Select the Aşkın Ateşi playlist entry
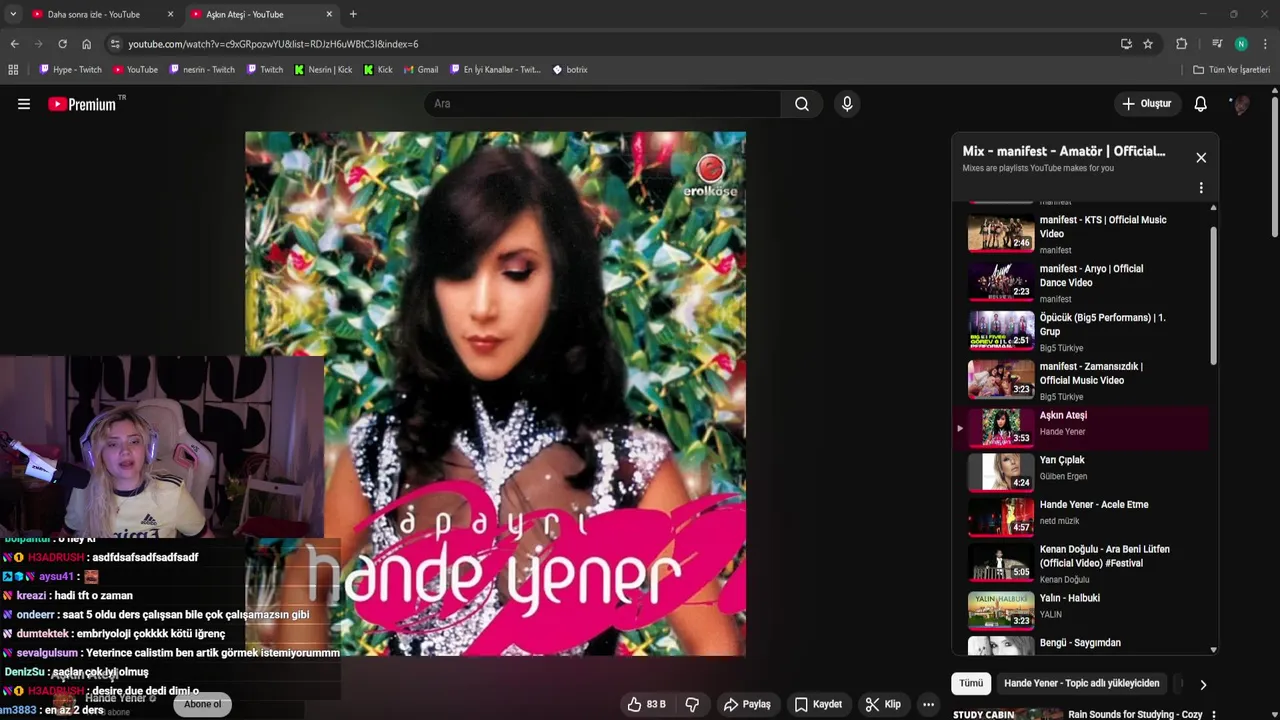This screenshot has height=720, width=1280. [x=1083, y=427]
